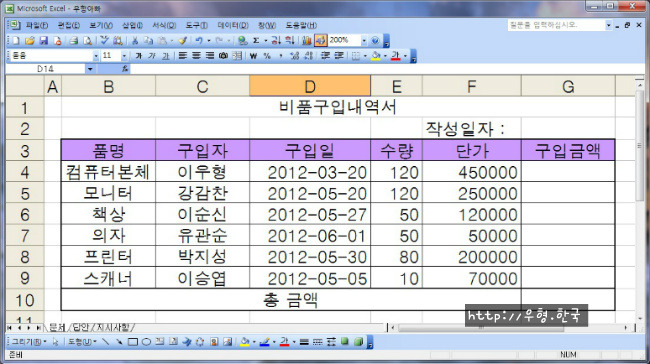Open the font size dropdown showing 11
This screenshot has height=364, width=650.
(x=124, y=56)
